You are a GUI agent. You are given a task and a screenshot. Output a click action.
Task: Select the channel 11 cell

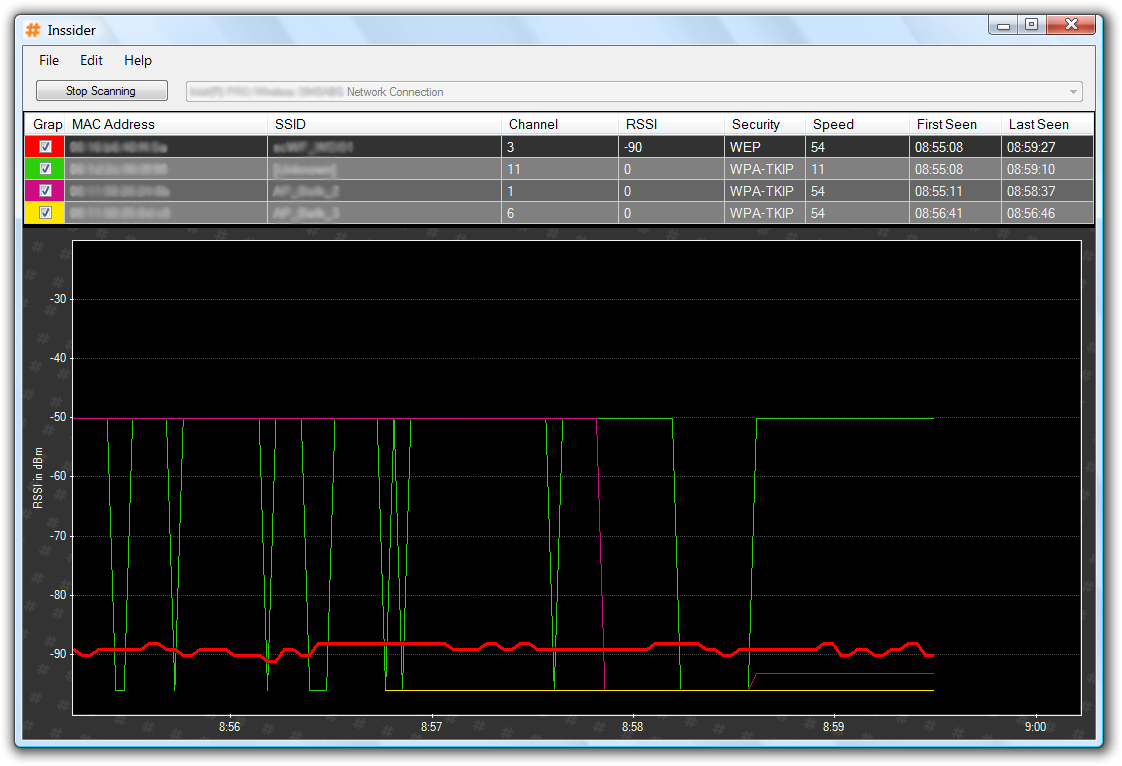pyautogui.click(x=560, y=169)
